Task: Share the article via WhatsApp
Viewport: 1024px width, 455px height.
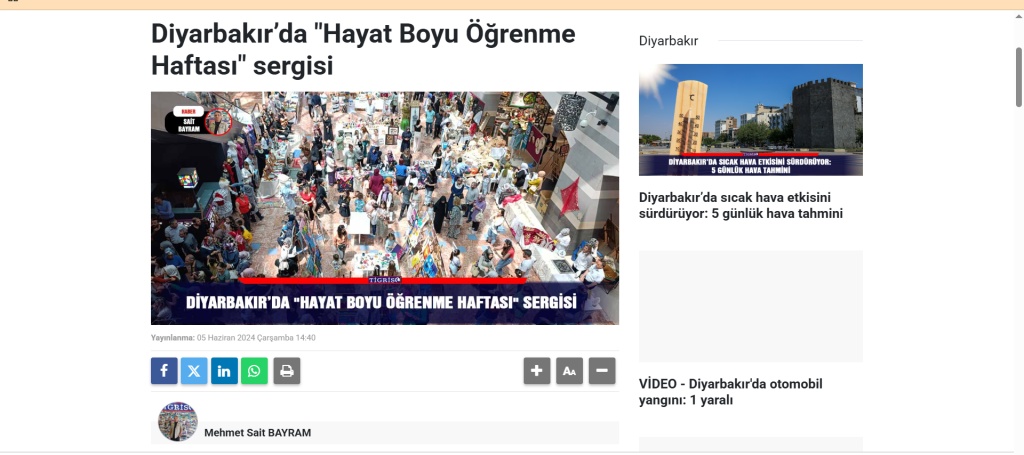Action: click(254, 371)
